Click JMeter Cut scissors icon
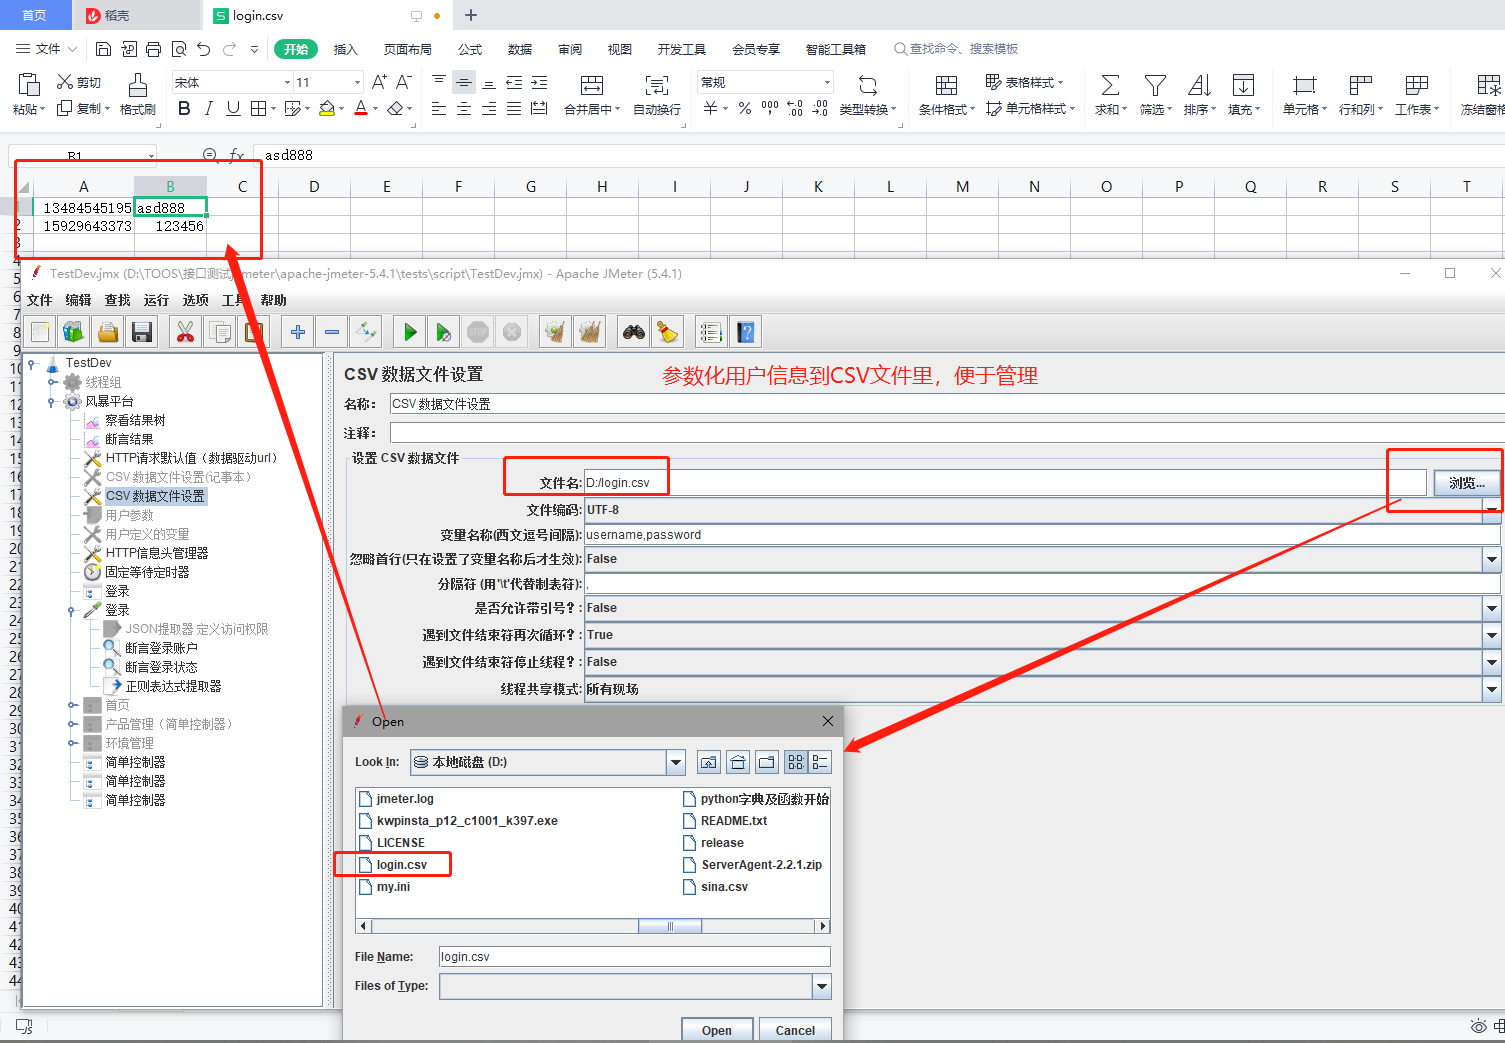 point(185,332)
